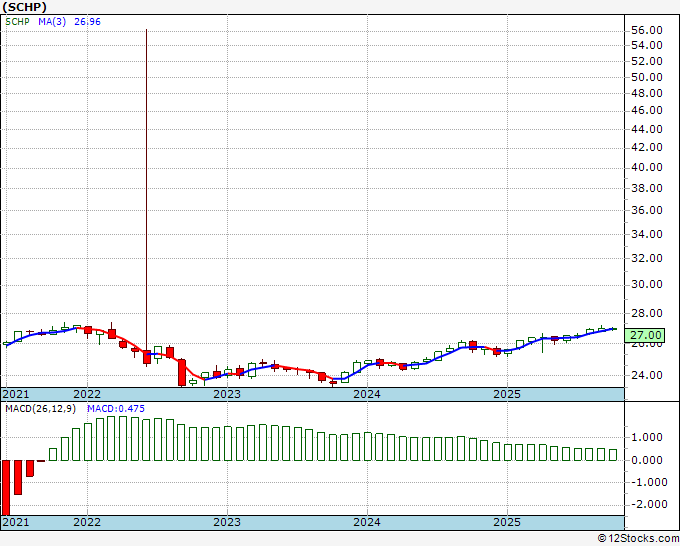Click the 56.00 price axis label
Viewport: 680px width, 546px height.
pyautogui.click(x=647, y=30)
